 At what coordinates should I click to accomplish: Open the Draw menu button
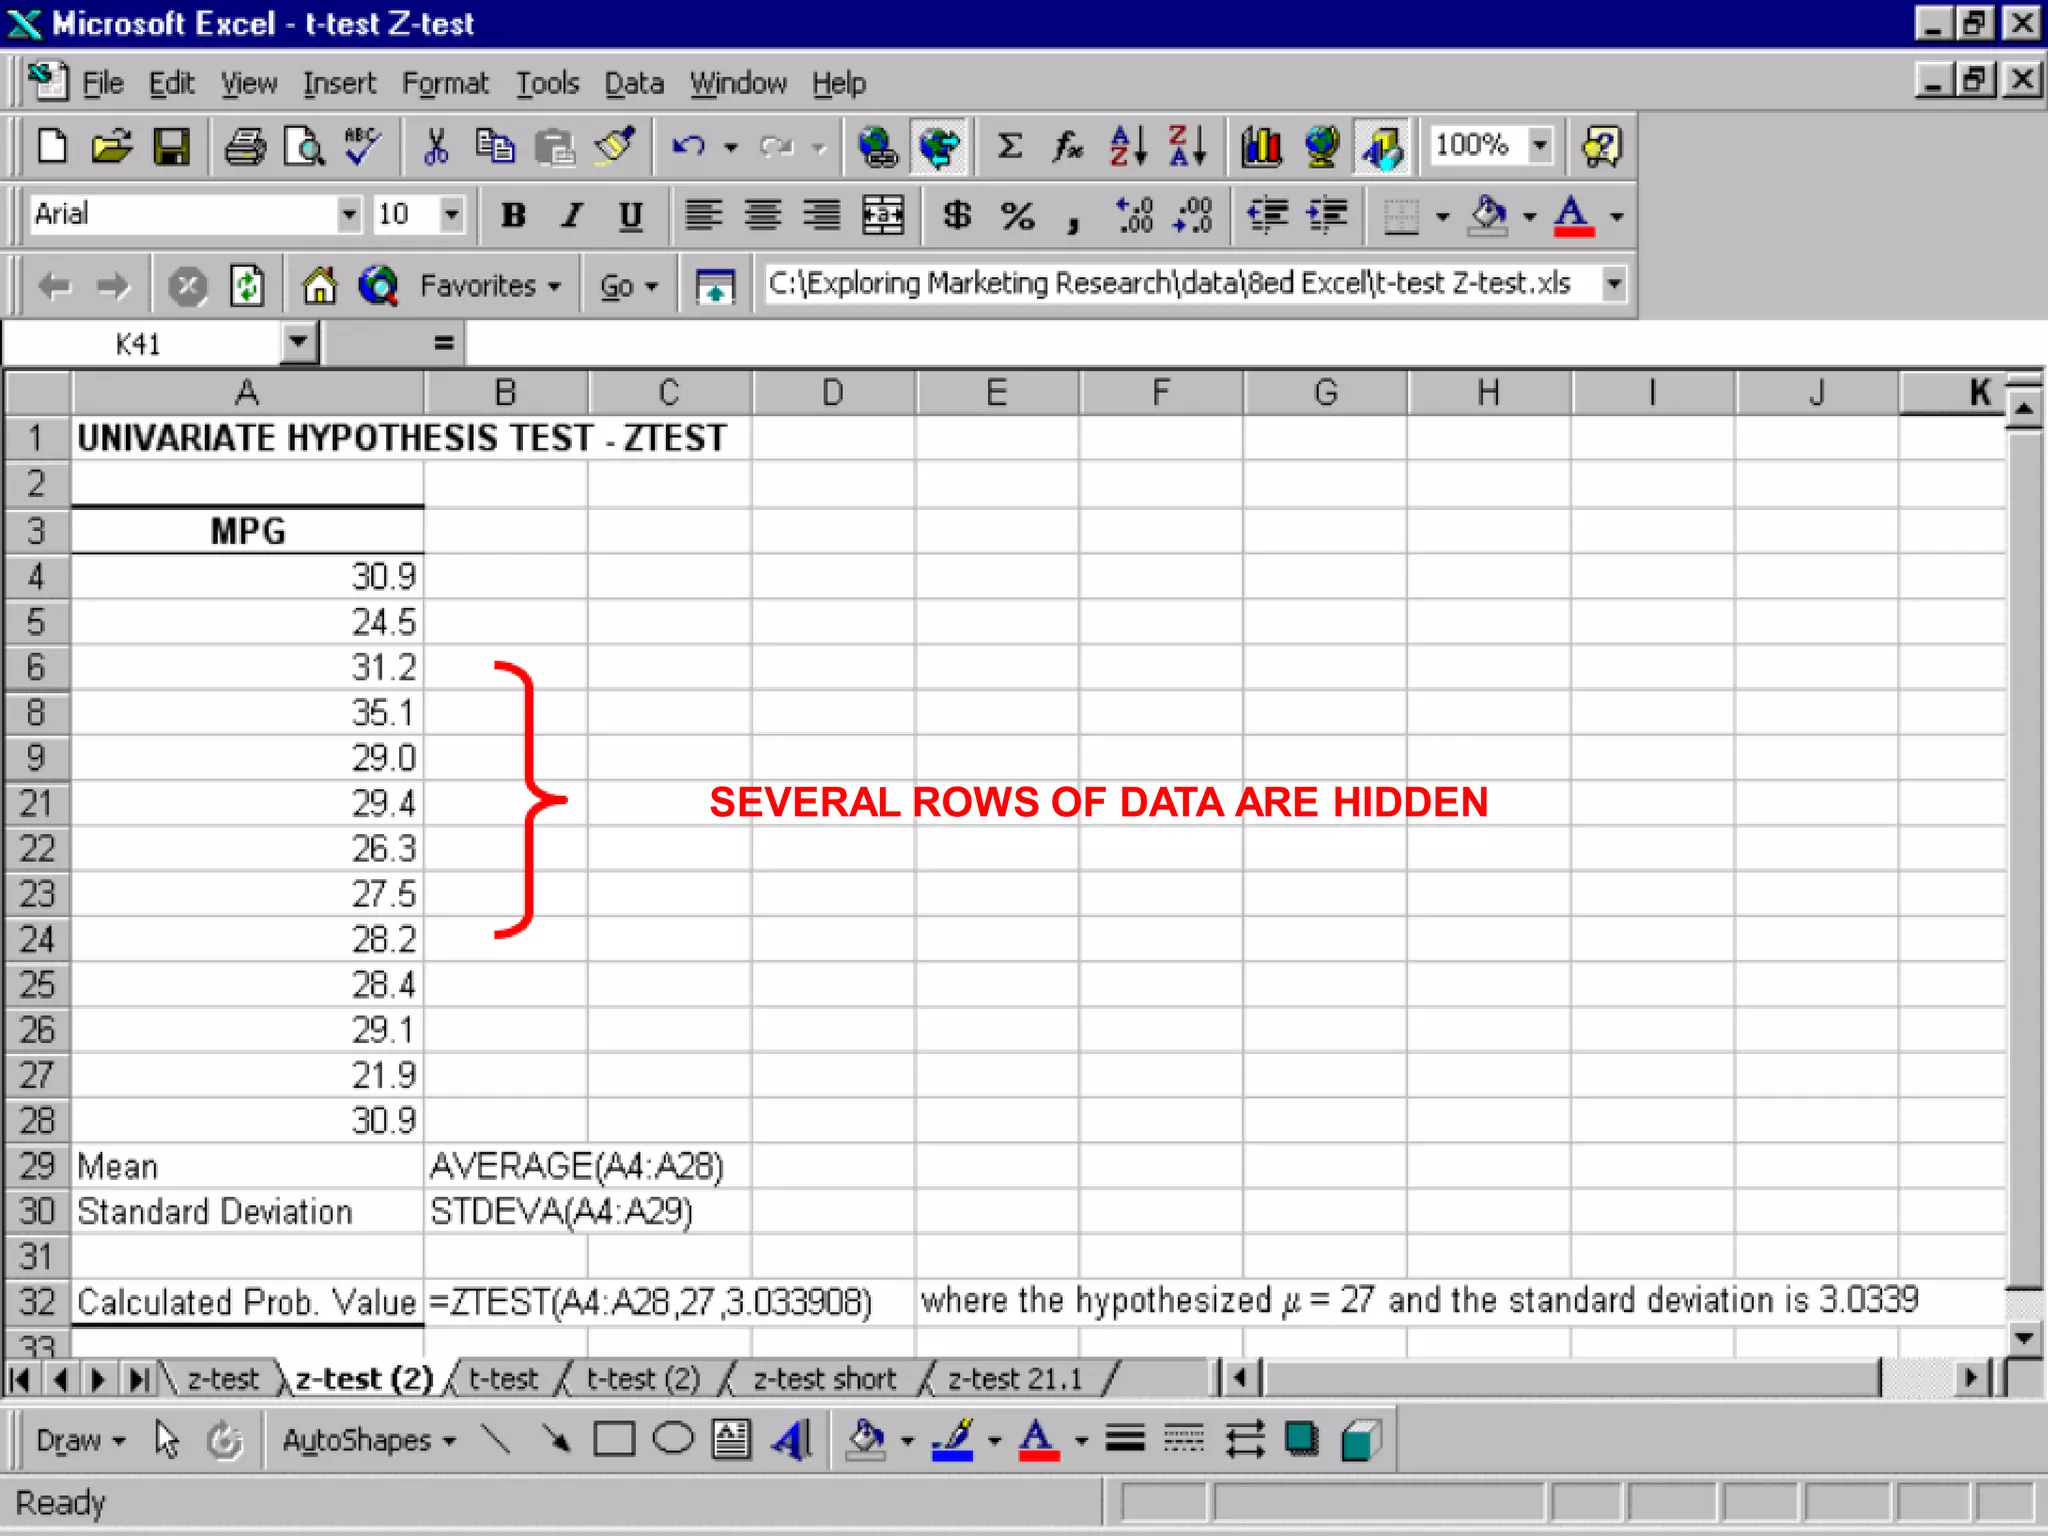click(80, 1441)
